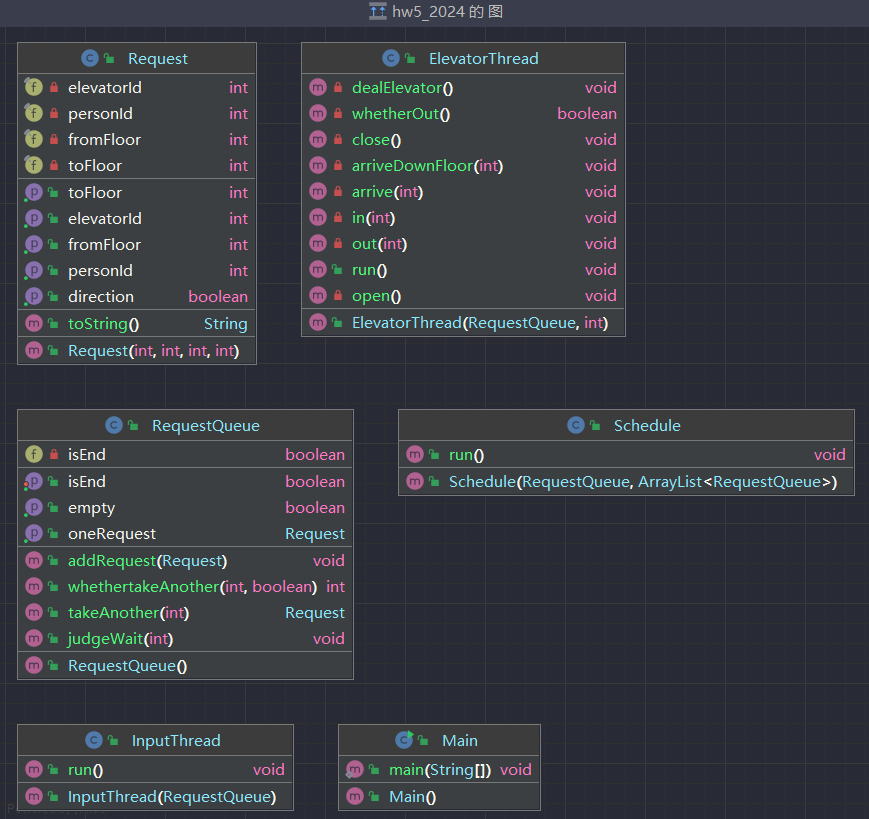Select the direction boolean property row
The image size is (869, 819).
click(x=137, y=296)
